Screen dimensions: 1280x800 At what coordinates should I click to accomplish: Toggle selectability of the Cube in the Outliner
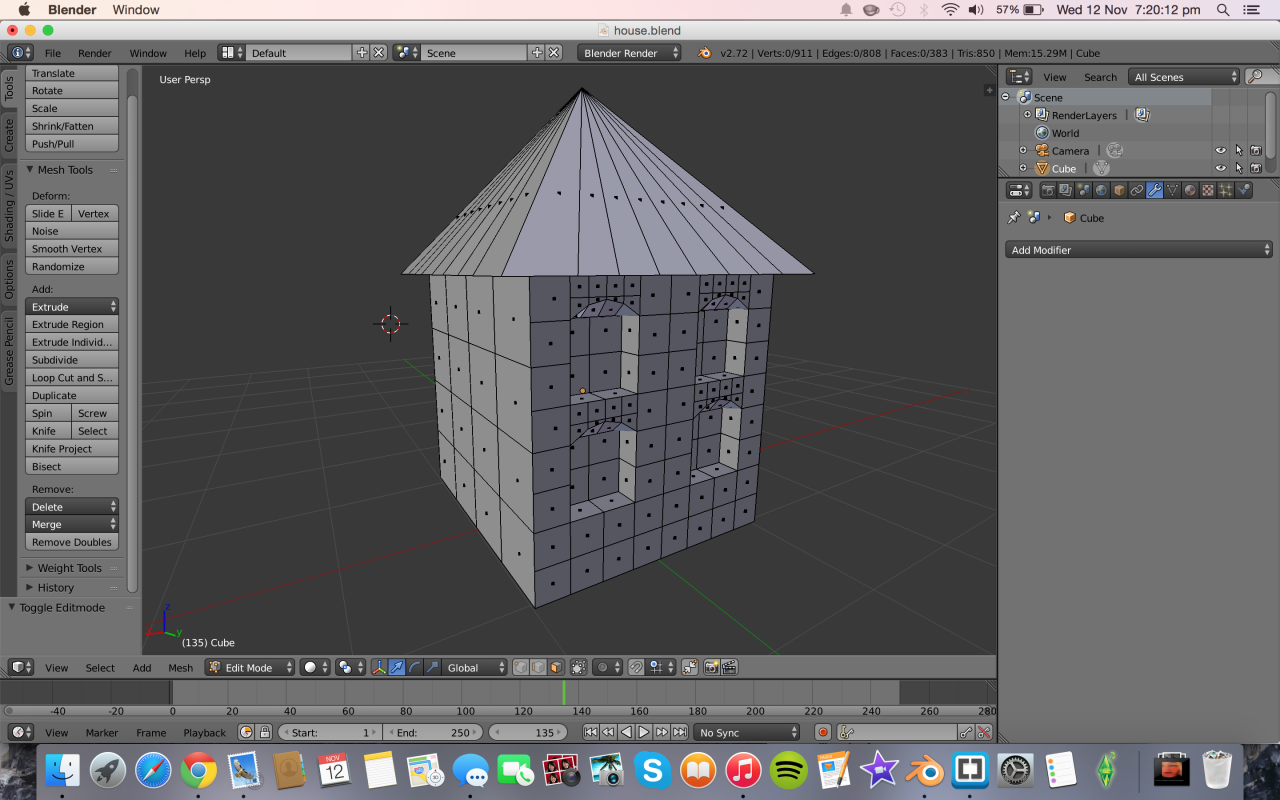point(1240,168)
